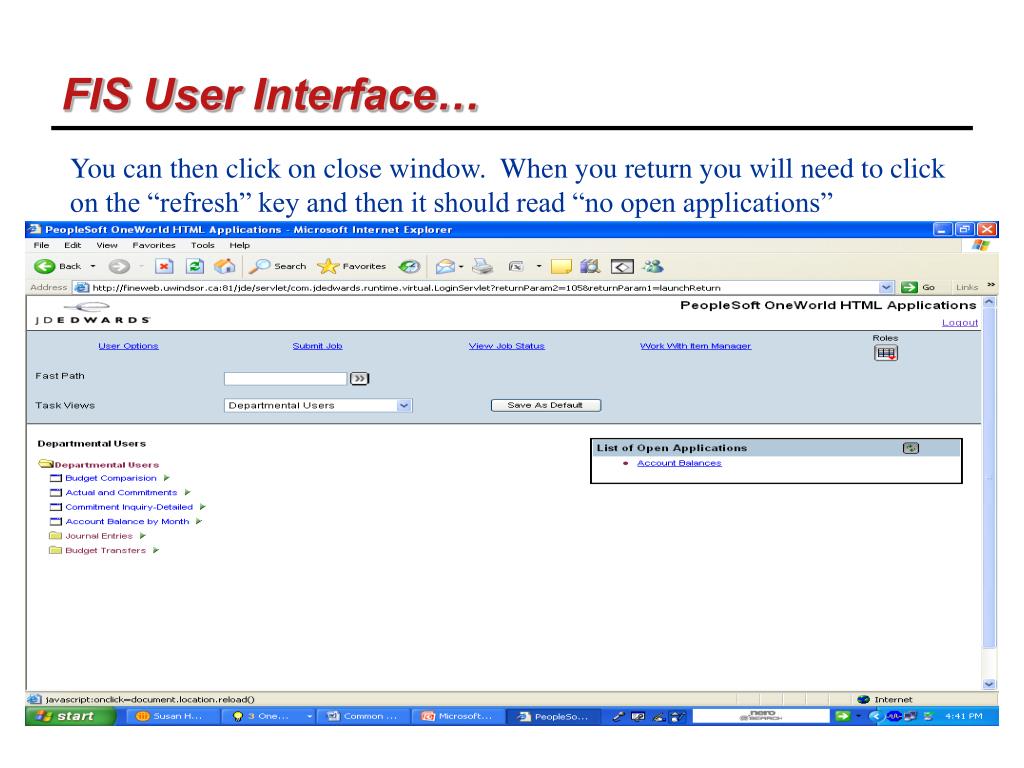The image size is (1024, 768).
Task: Expand arrow next to Journal Entries
Action: (x=143, y=536)
